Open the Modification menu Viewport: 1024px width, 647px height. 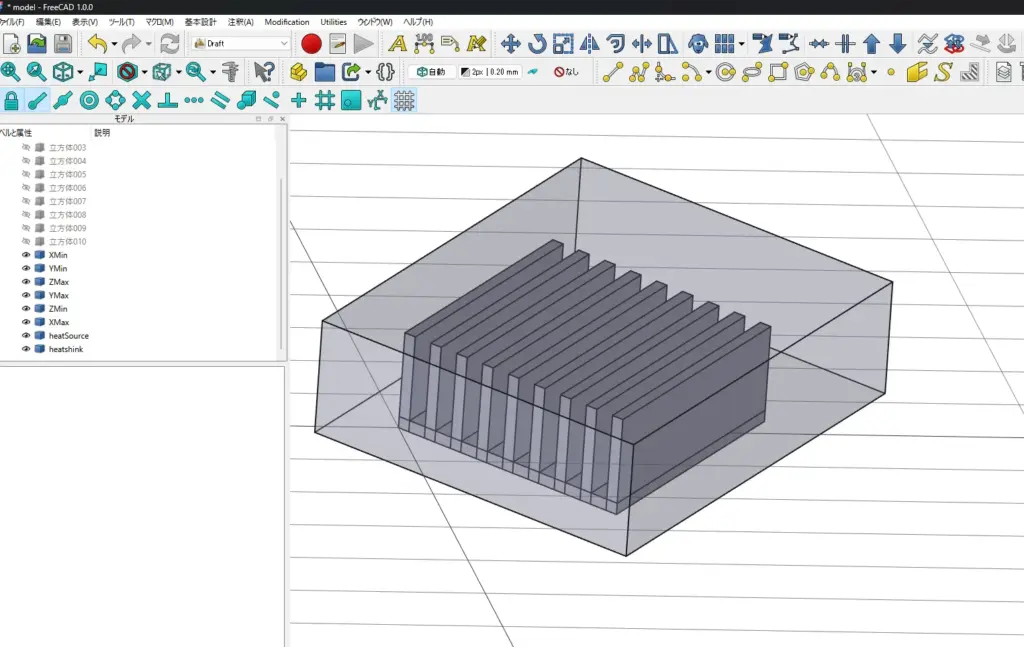click(287, 22)
